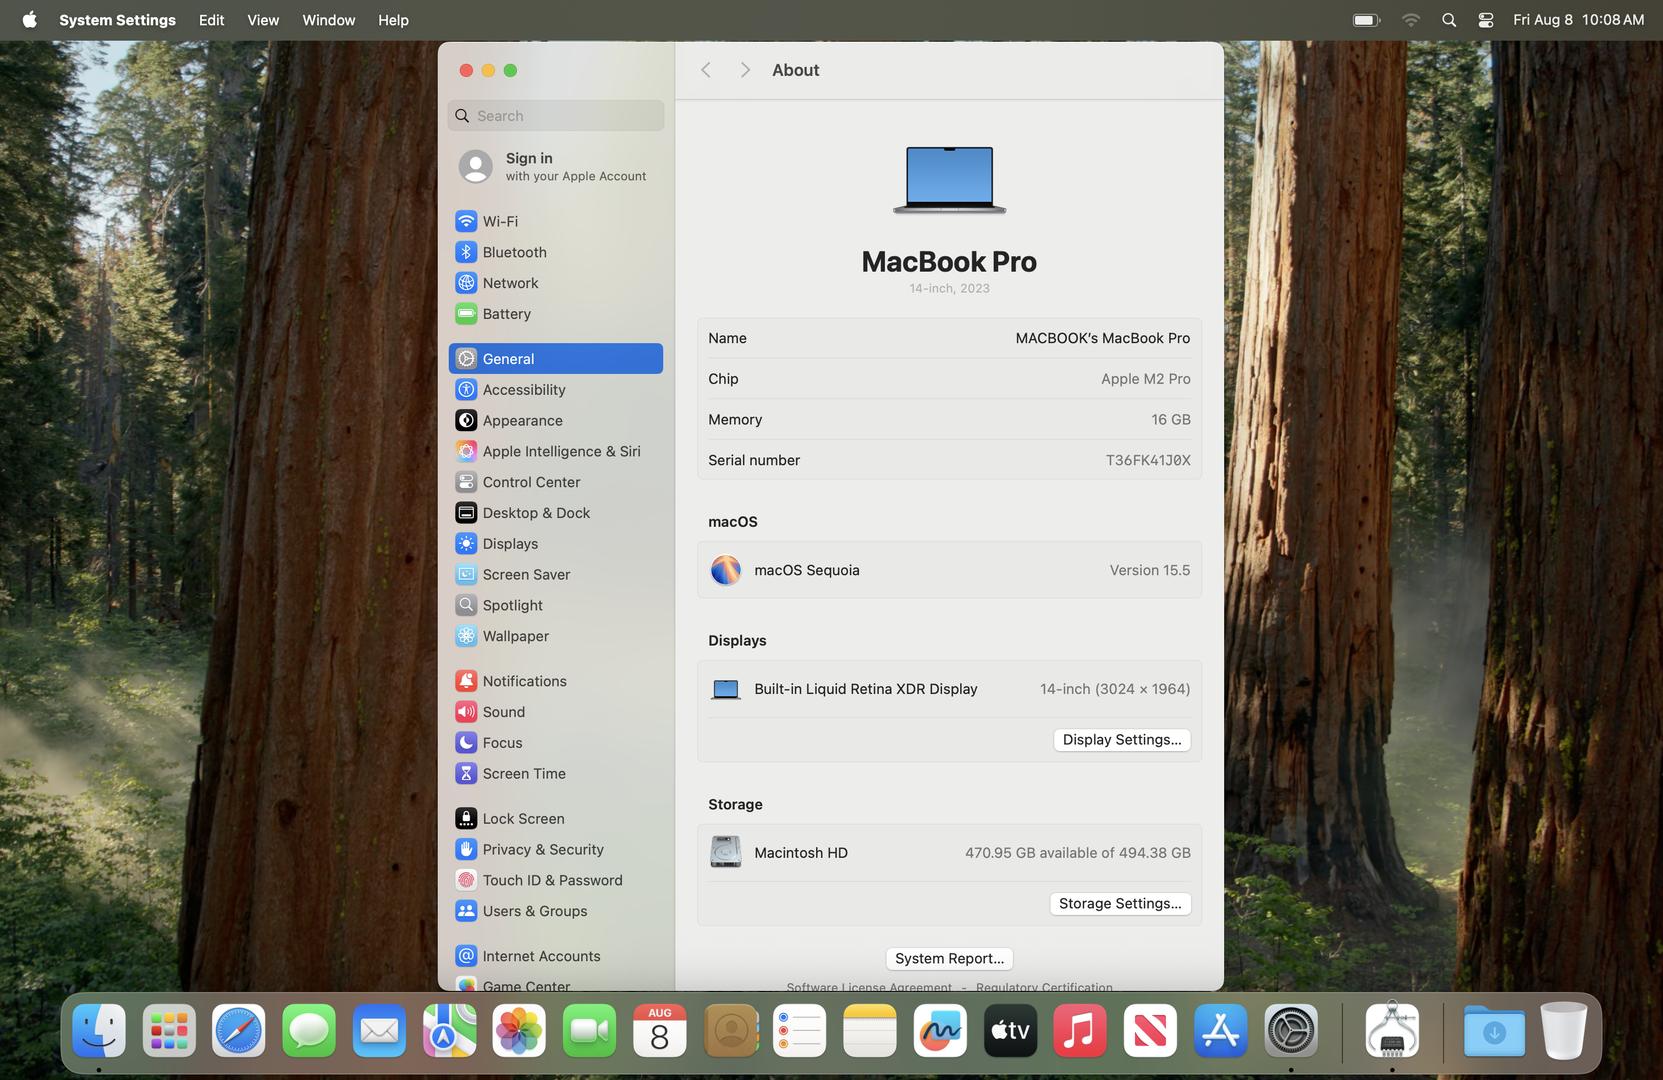Open Bluetooth settings pane

[555, 252]
